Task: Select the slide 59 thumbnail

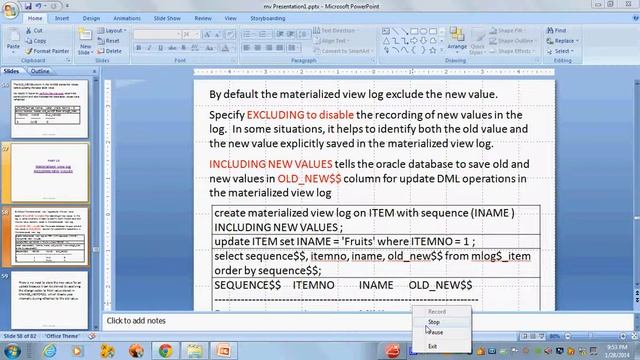Action: [x=49, y=300]
